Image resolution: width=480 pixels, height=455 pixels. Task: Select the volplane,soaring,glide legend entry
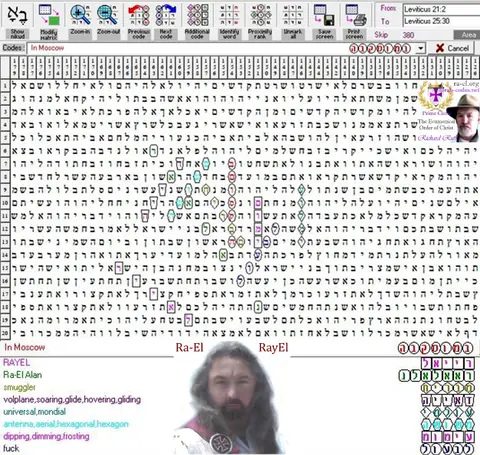click(72, 399)
